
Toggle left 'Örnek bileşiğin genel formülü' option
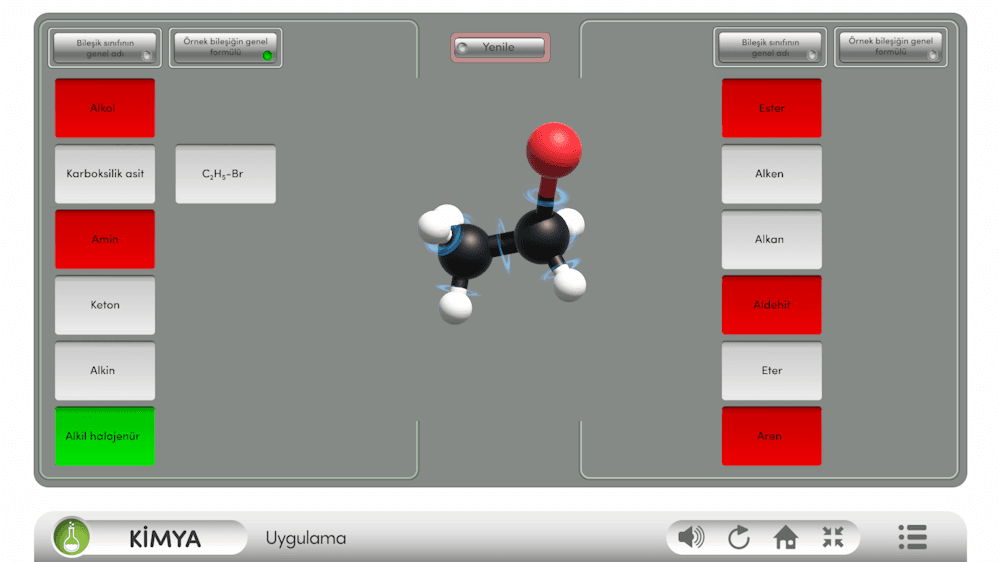tap(225, 47)
